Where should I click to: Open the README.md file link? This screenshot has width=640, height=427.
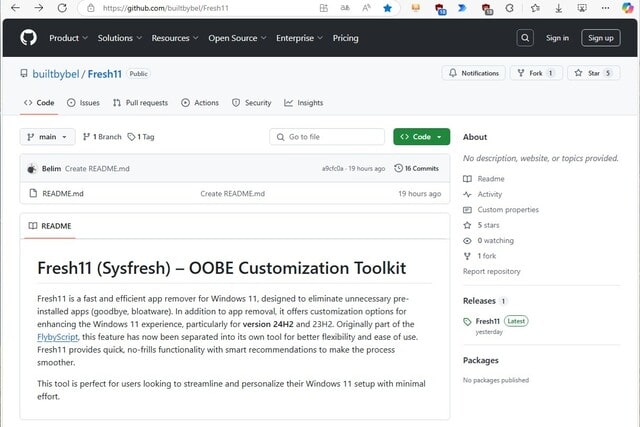pos(63,193)
